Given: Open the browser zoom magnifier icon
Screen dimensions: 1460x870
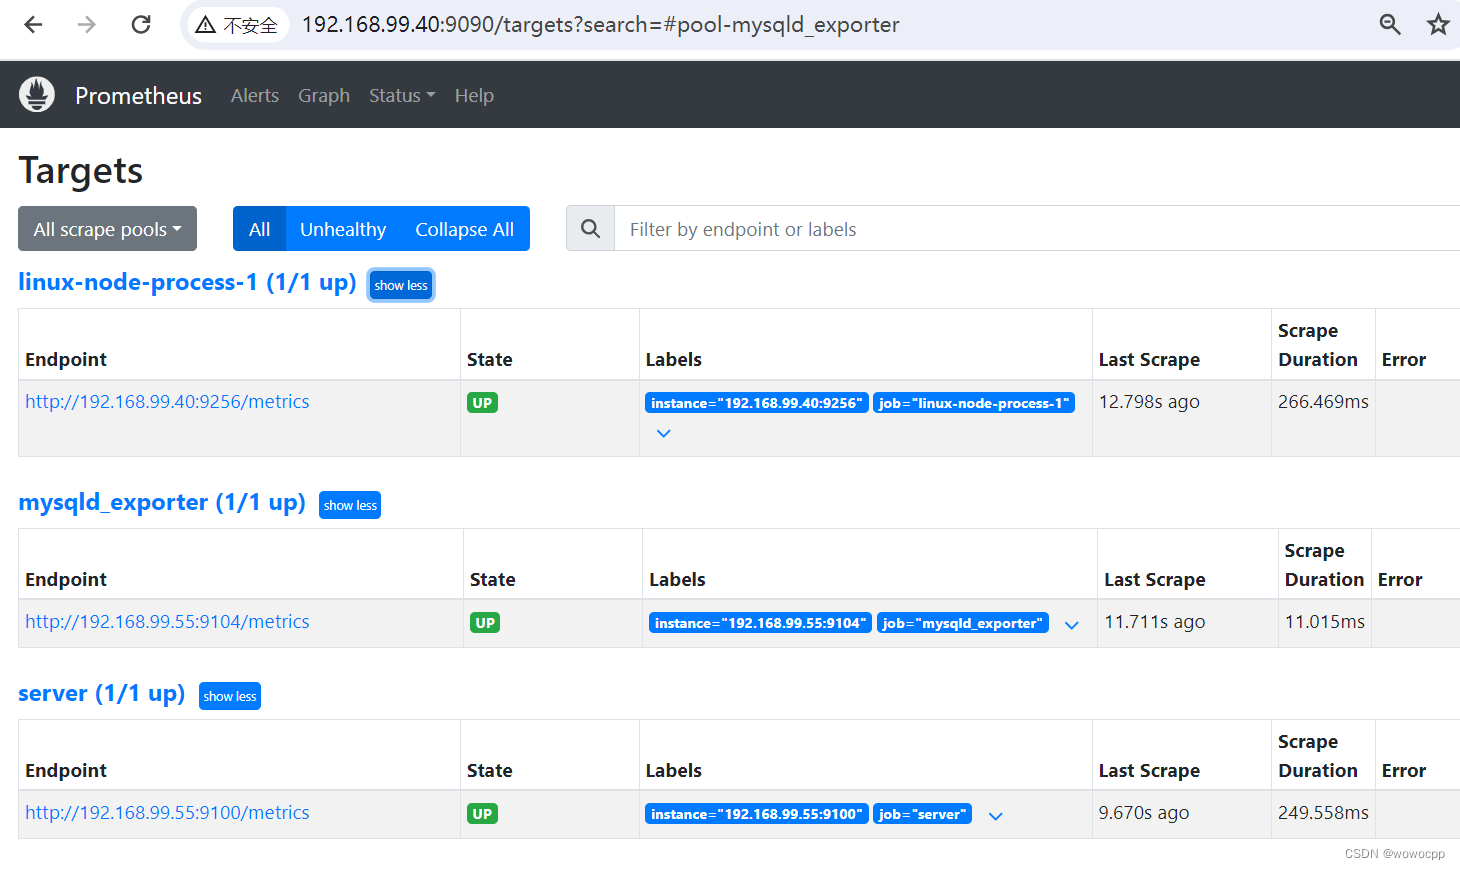Looking at the screenshot, I should click(x=1390, y=24).
